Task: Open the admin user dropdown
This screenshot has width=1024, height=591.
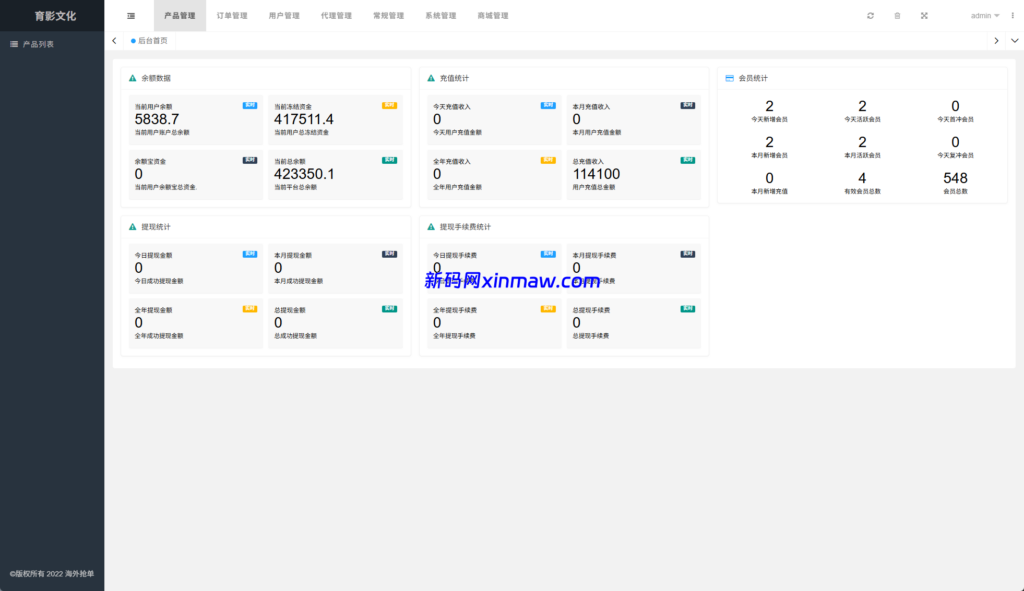Action: (985, 16)
